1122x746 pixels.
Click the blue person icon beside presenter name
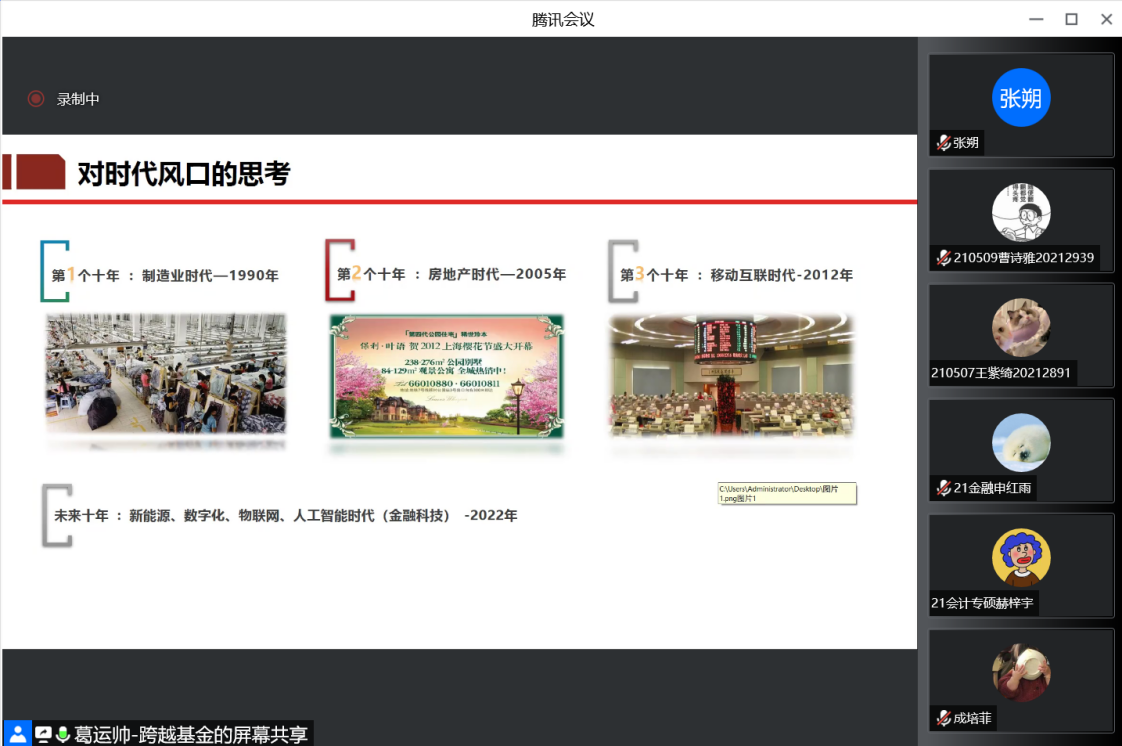click(17, 734)
